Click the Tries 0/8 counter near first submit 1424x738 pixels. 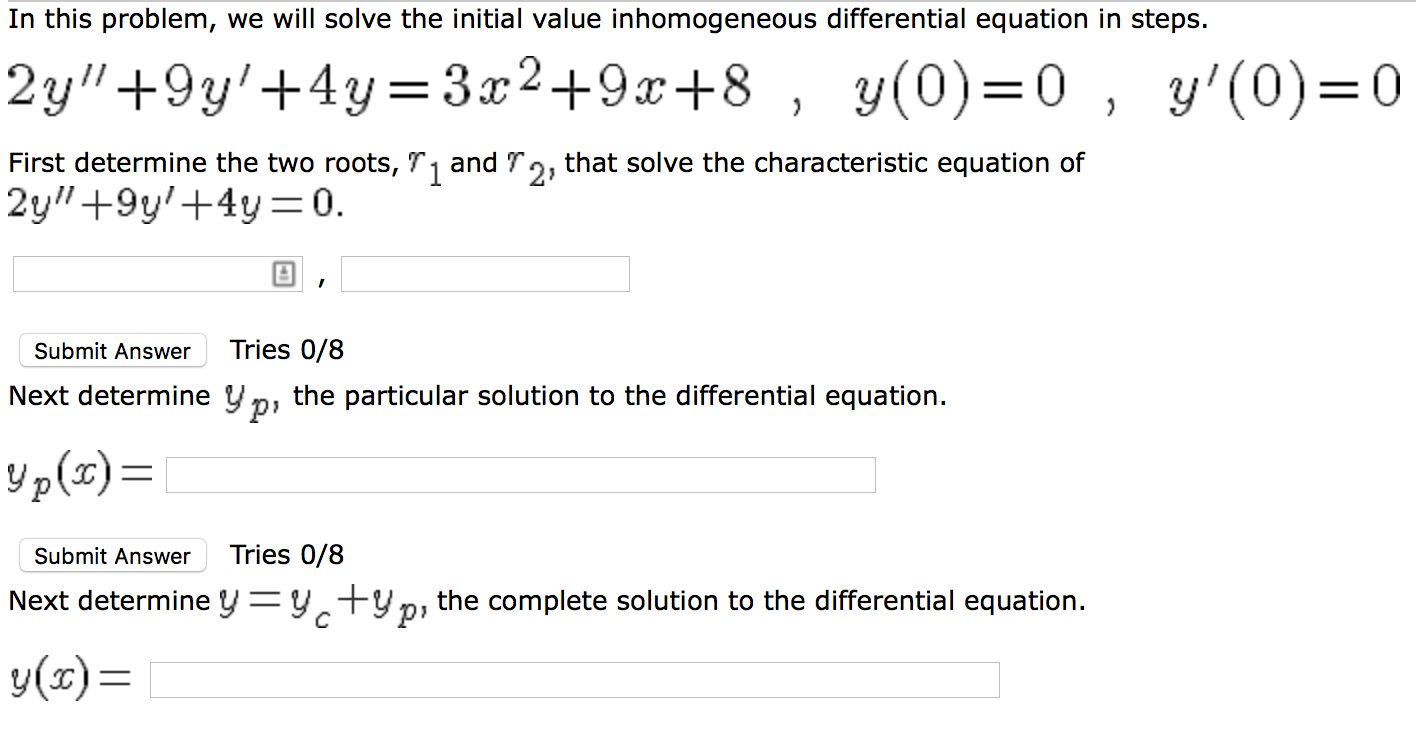click(287, 349)
